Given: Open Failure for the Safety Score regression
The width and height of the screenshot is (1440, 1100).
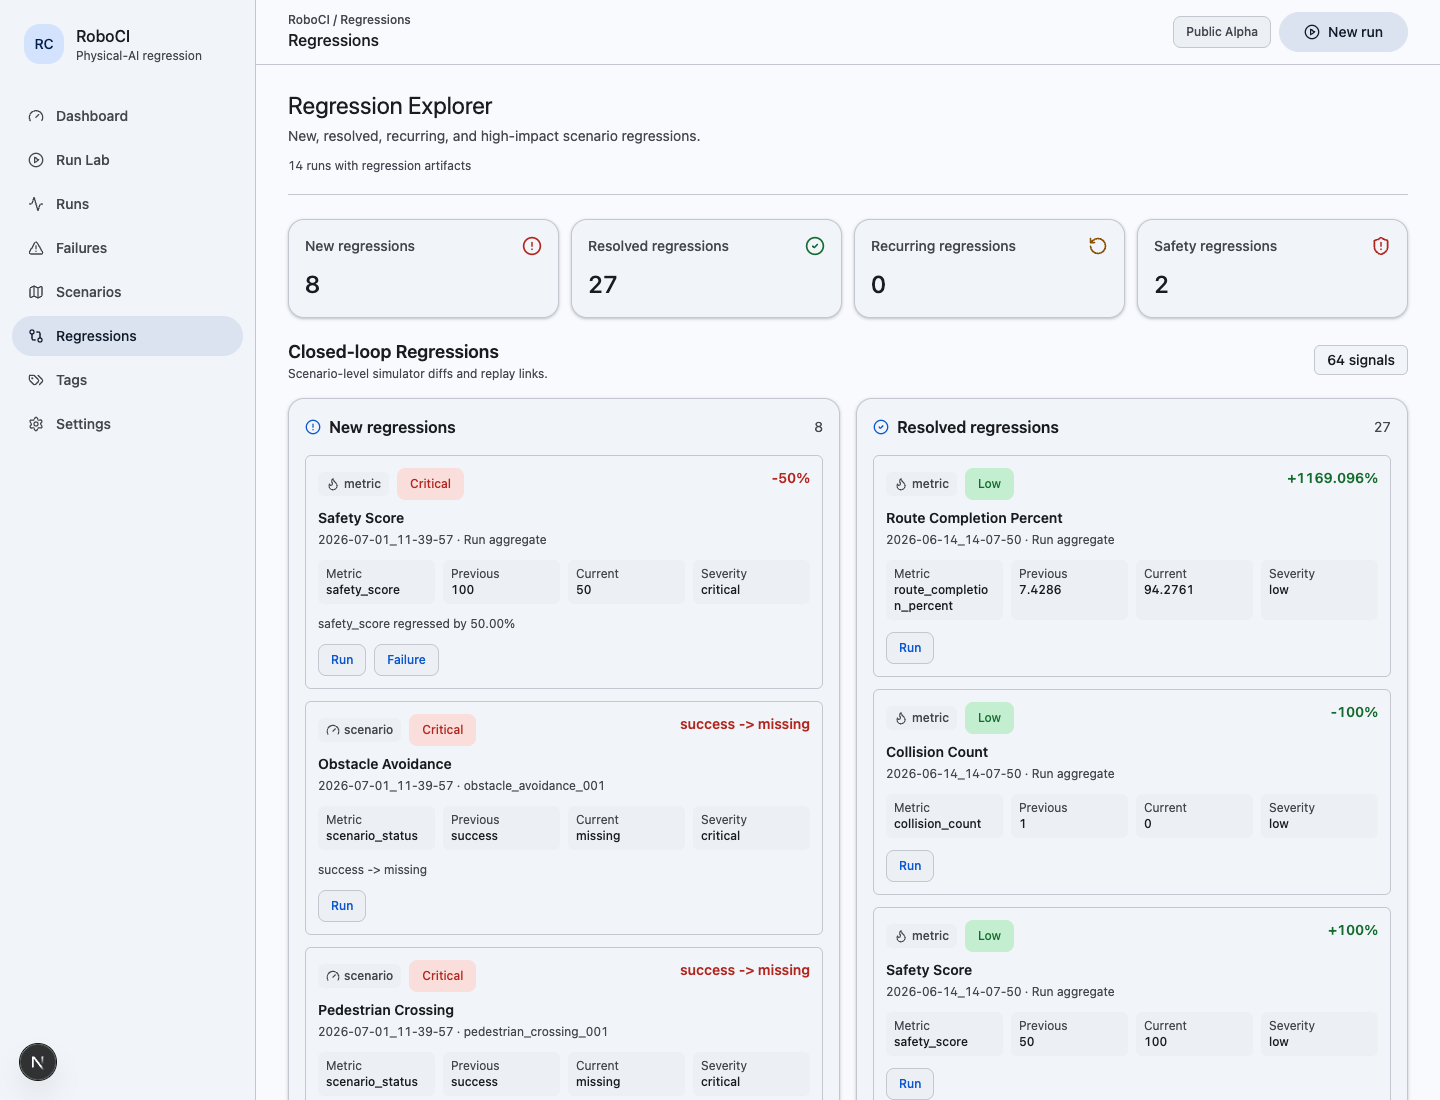Looking at the screenshot, I should pyautogui.click(x=406, y=660).
